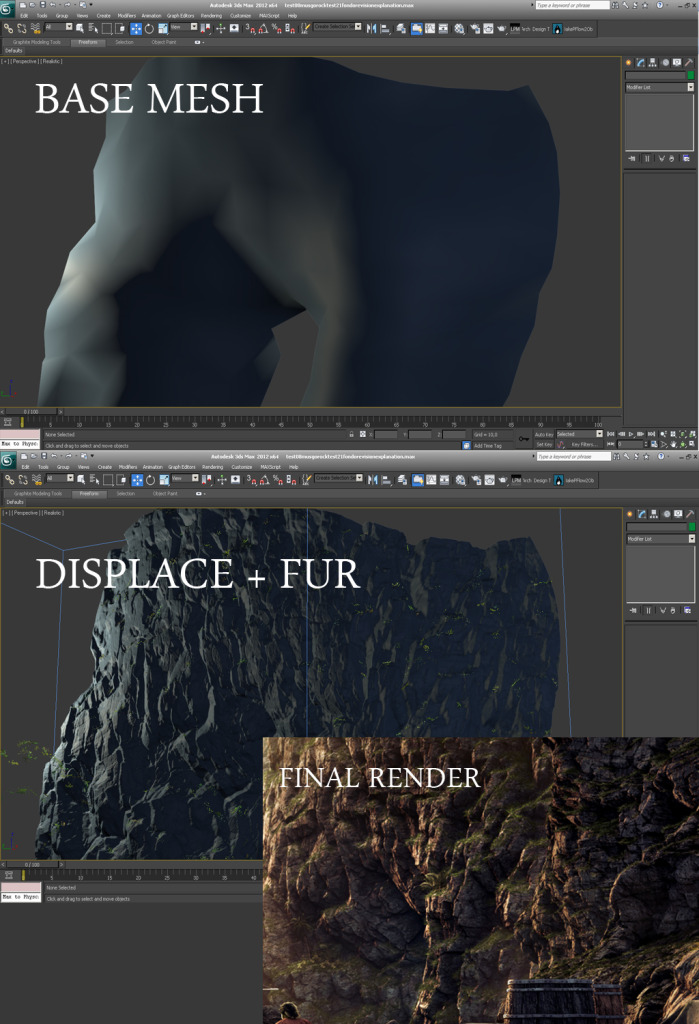Open the Hierarchy panel in top window
699x1024 pixels.
653,63
